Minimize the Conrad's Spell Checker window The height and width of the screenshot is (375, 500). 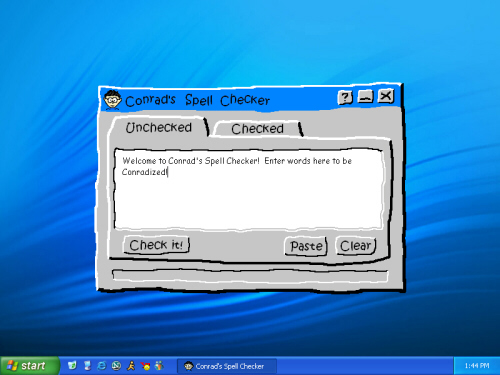click(366, 97)
